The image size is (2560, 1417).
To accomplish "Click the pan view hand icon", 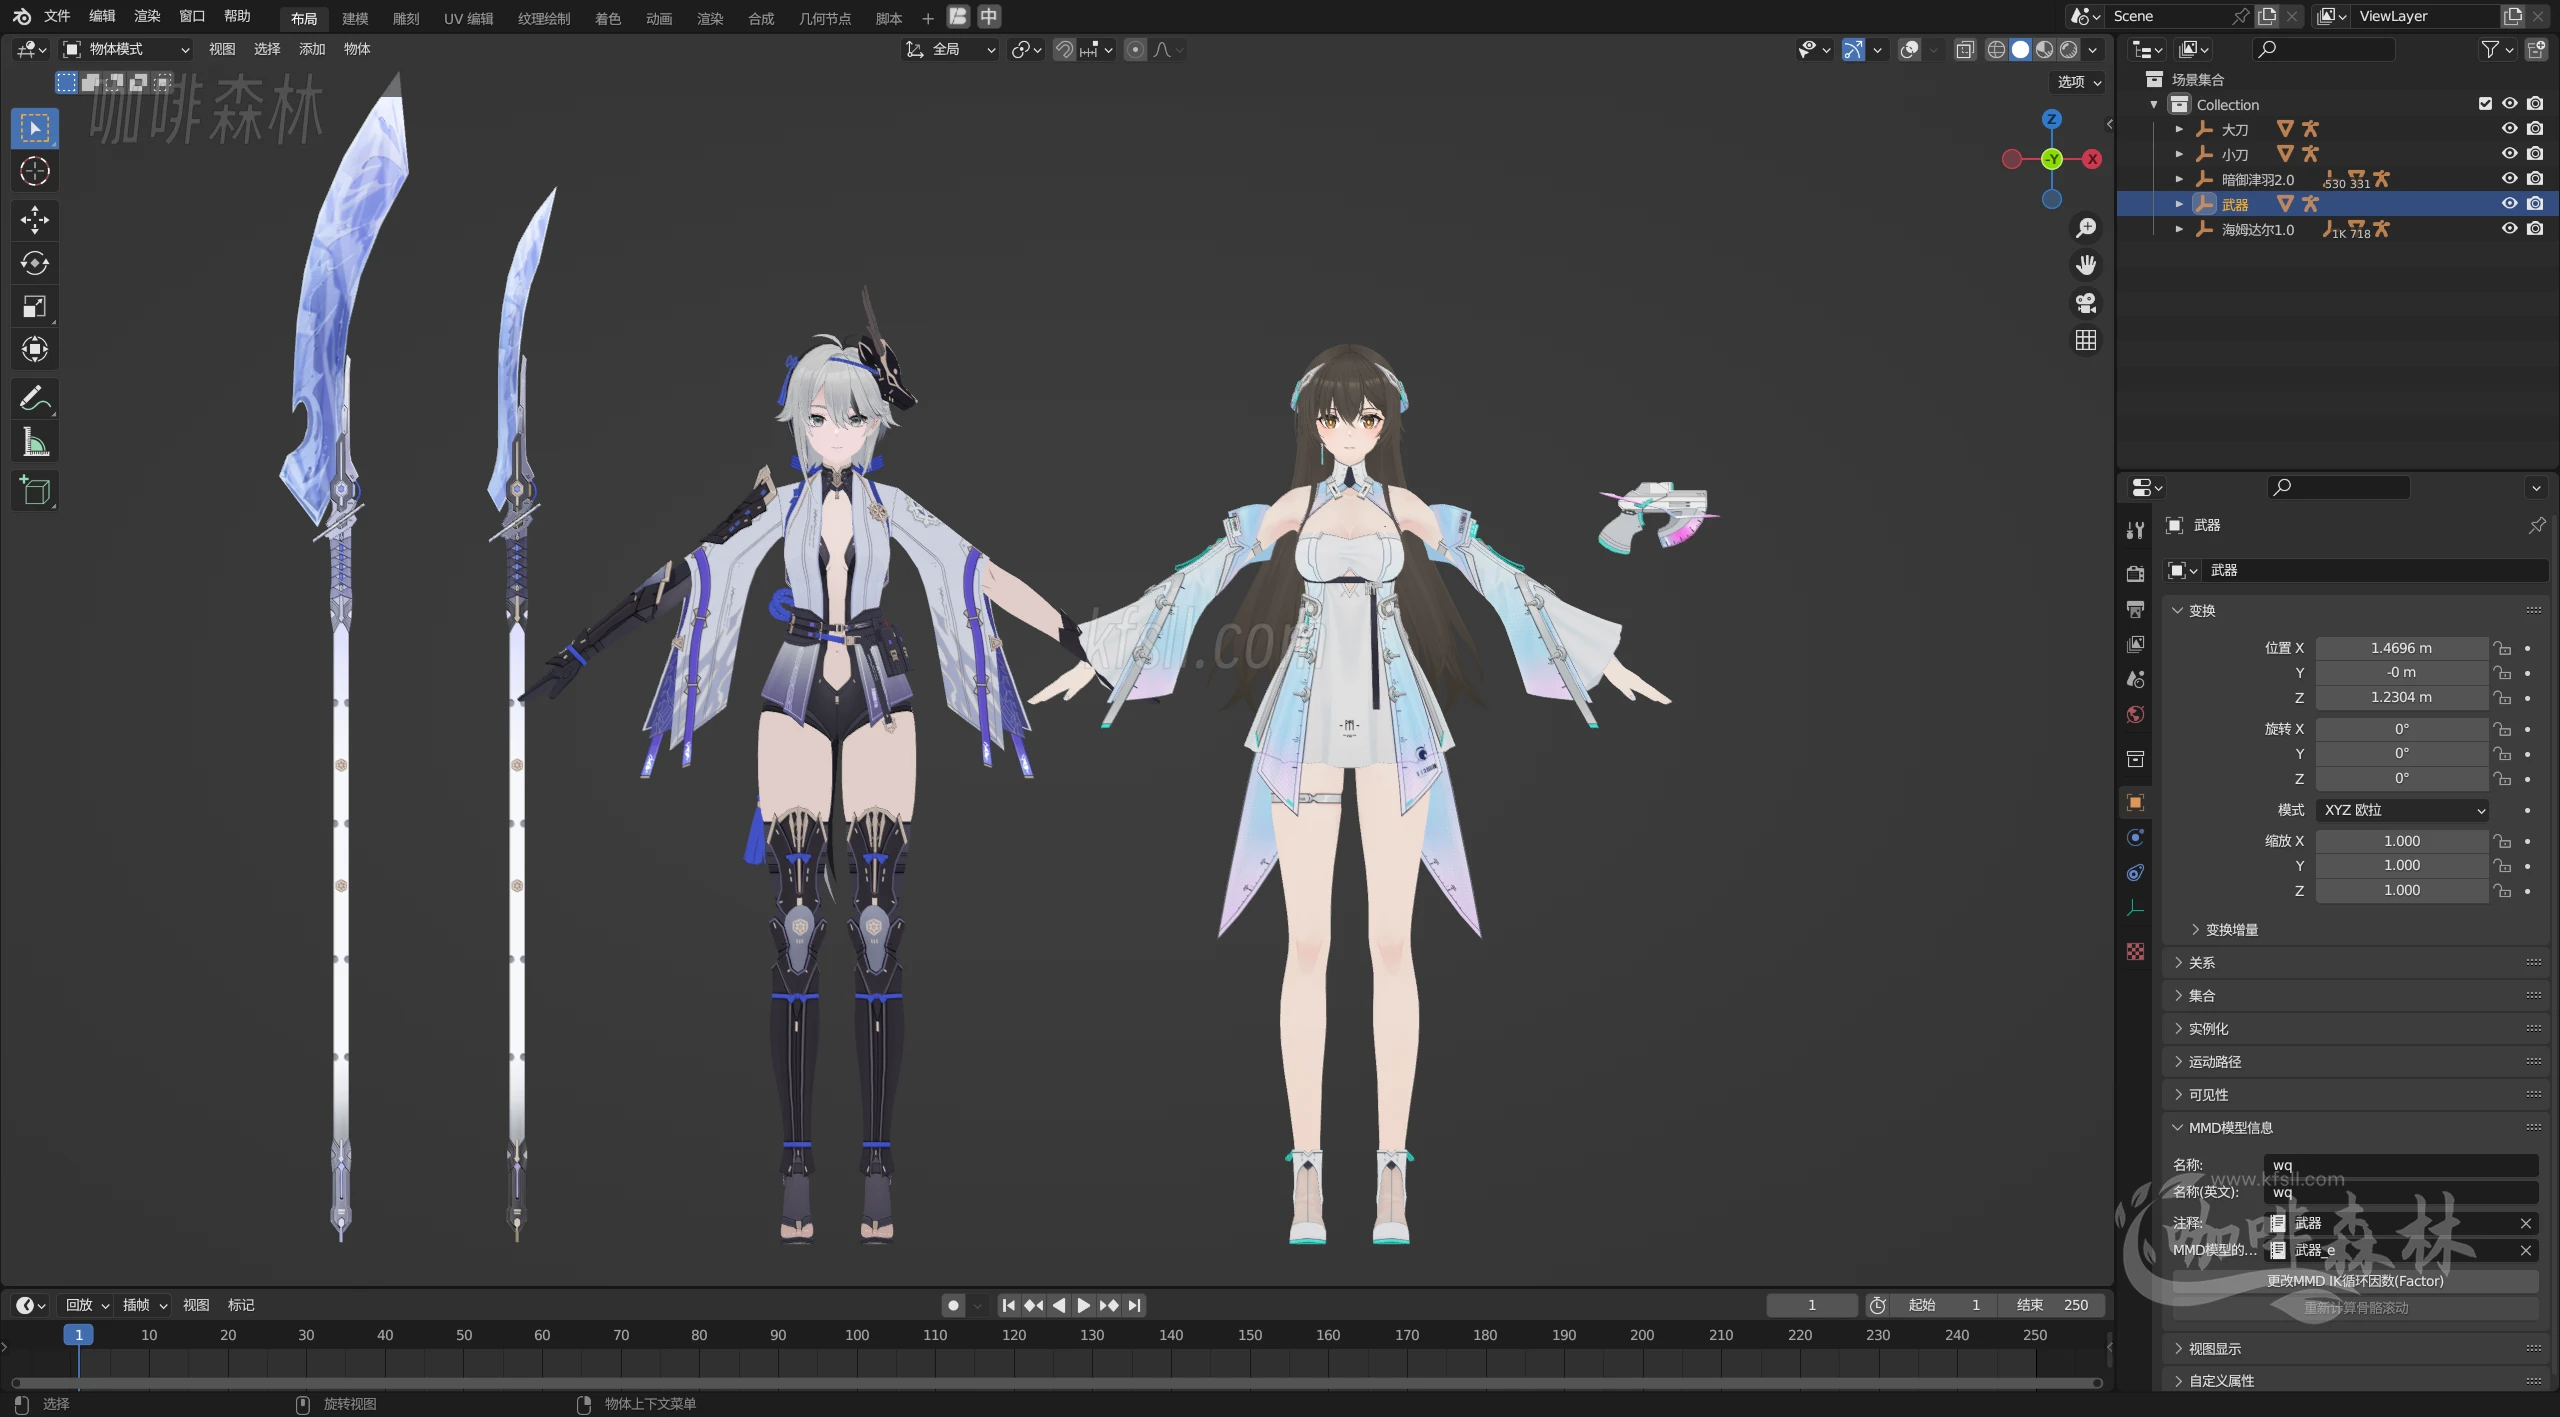I will [2085, 265].
